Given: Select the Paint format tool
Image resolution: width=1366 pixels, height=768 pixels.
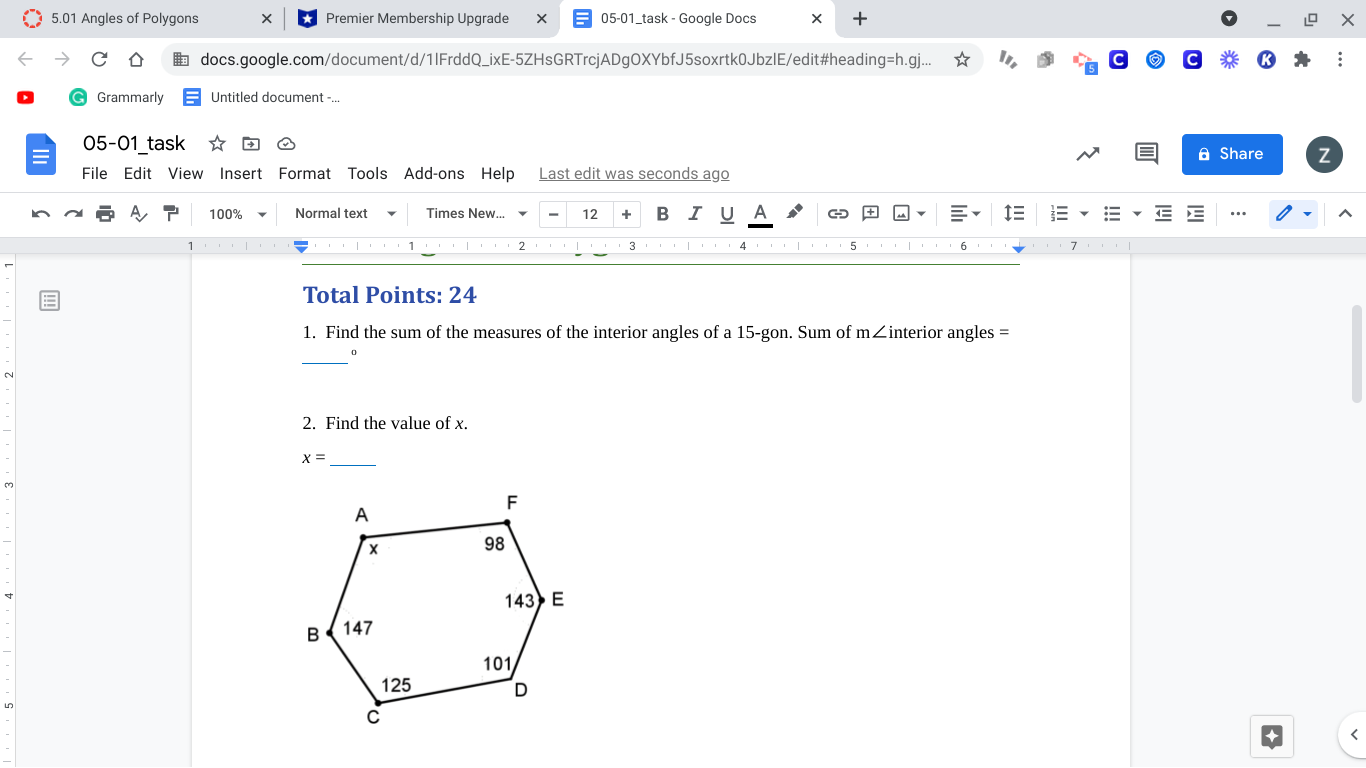Looking at the screenshot, I should pyautogui.click(x=170, y=213).
